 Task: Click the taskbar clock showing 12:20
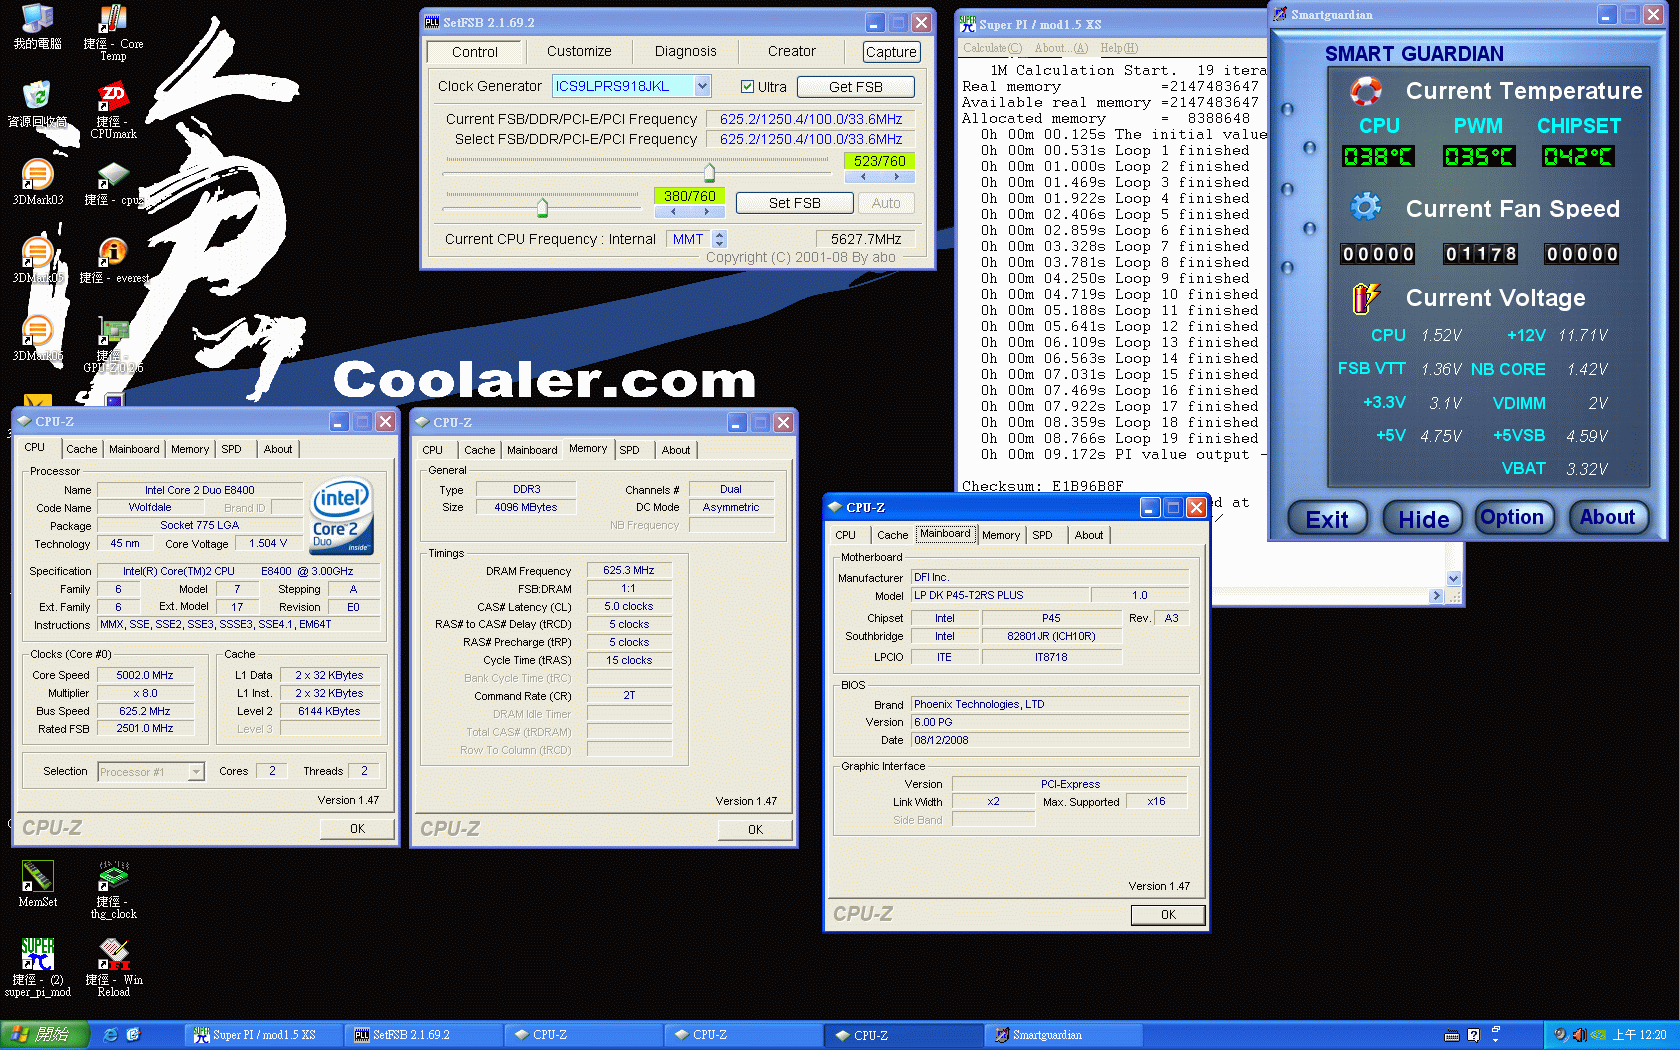pos(1640,1035)
